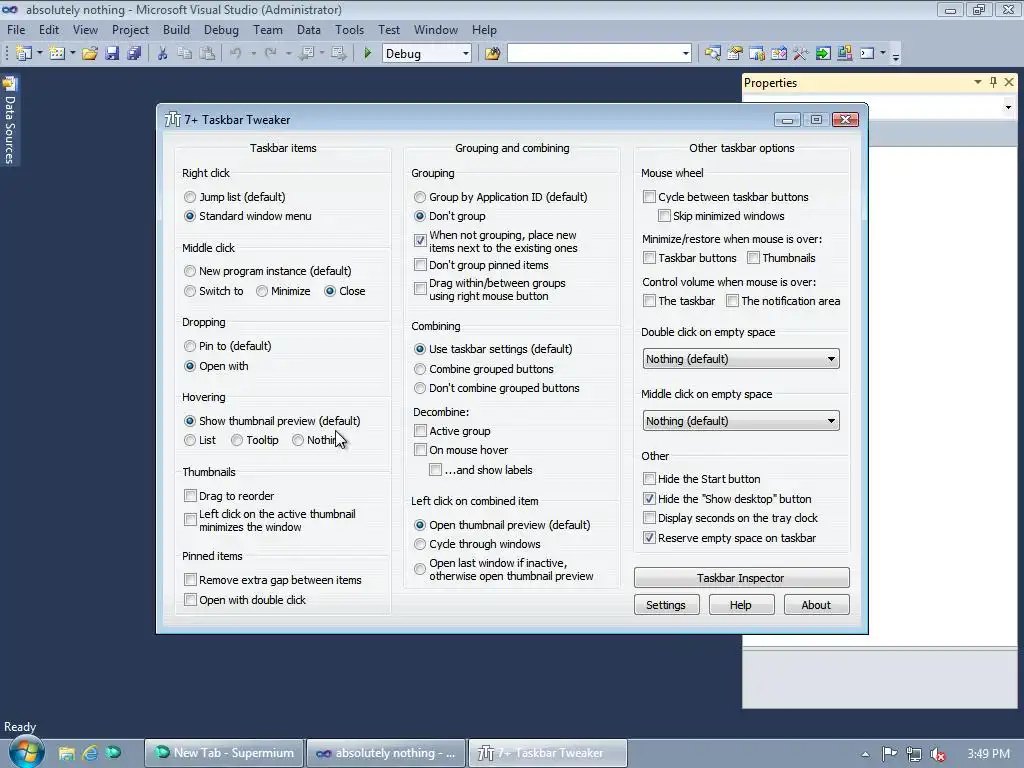
Task: Open the Debug menu
Action: coord(221,30)
